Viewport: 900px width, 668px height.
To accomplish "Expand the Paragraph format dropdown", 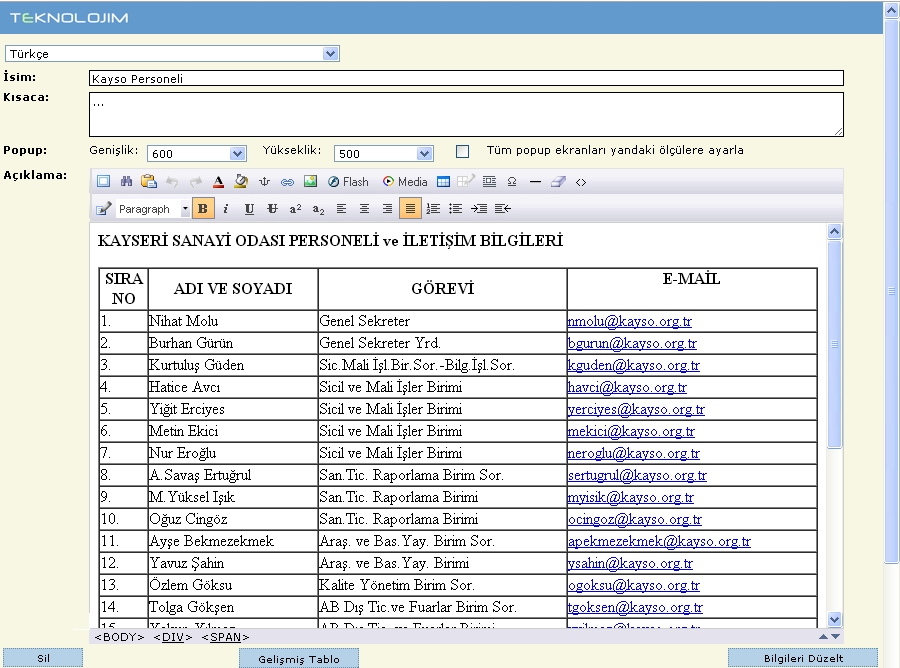I will point(185,208).
